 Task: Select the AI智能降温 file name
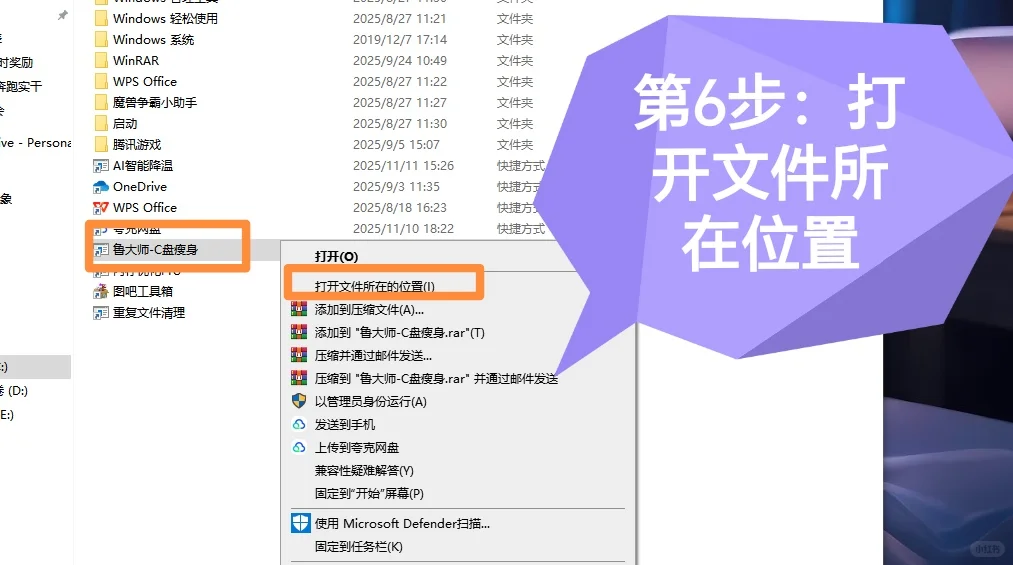point(143,165)
